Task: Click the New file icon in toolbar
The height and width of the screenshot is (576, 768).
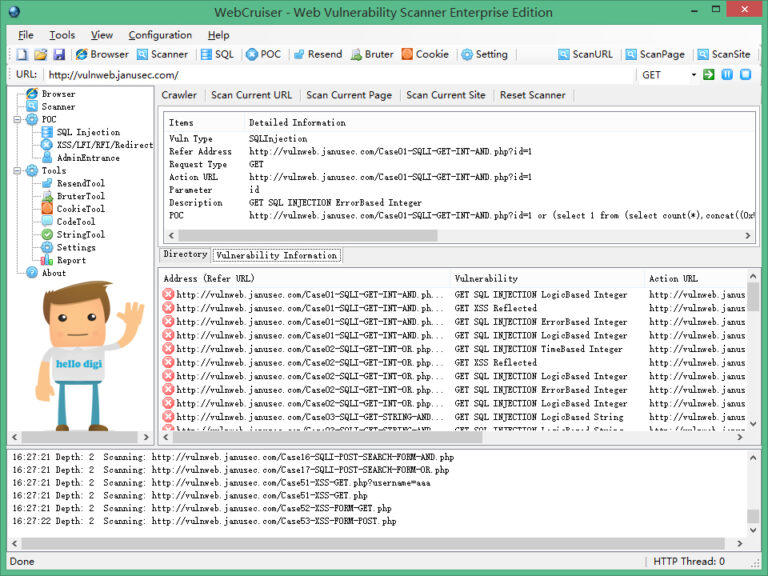Action: [x=22, y=54]
